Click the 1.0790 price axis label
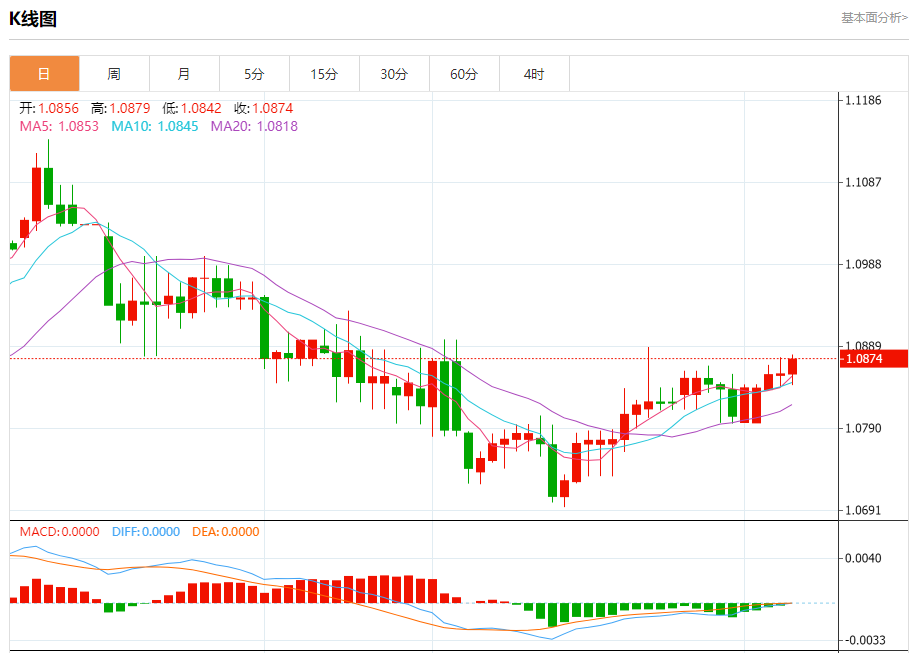Viewport: 913px width, 653px height. 863,429
